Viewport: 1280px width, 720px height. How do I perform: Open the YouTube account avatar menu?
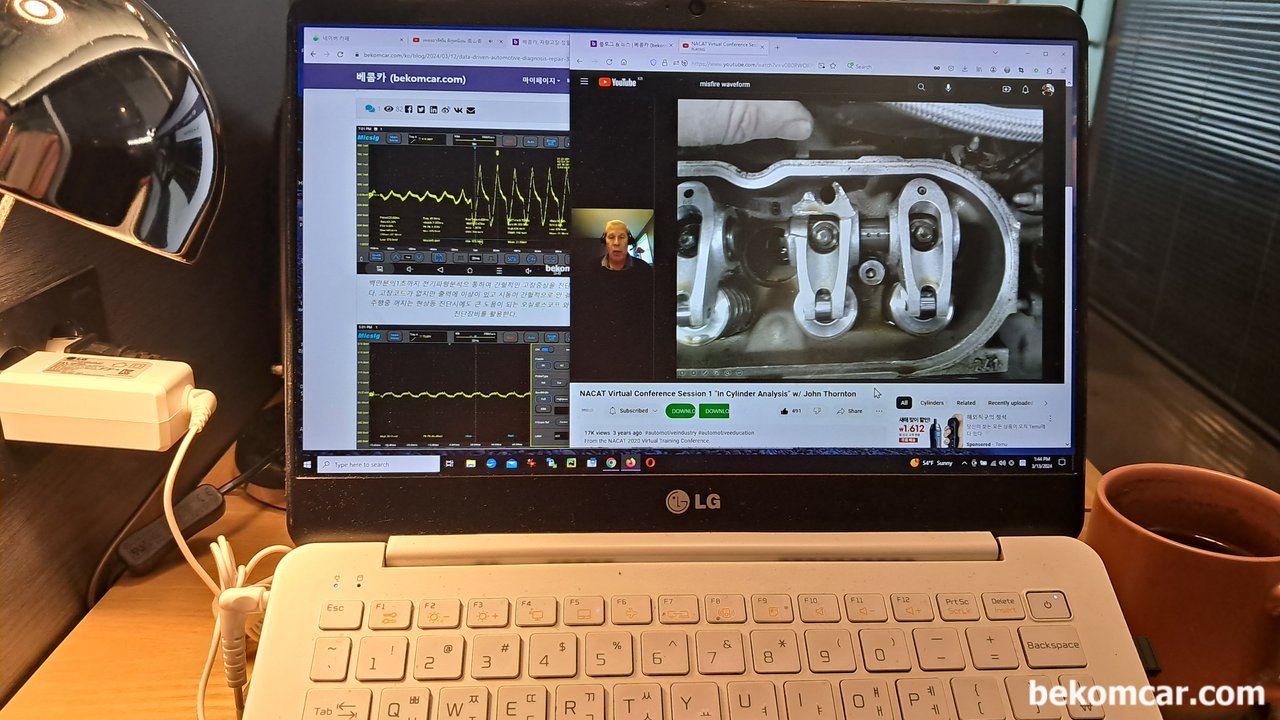[x=1047, y=90]
